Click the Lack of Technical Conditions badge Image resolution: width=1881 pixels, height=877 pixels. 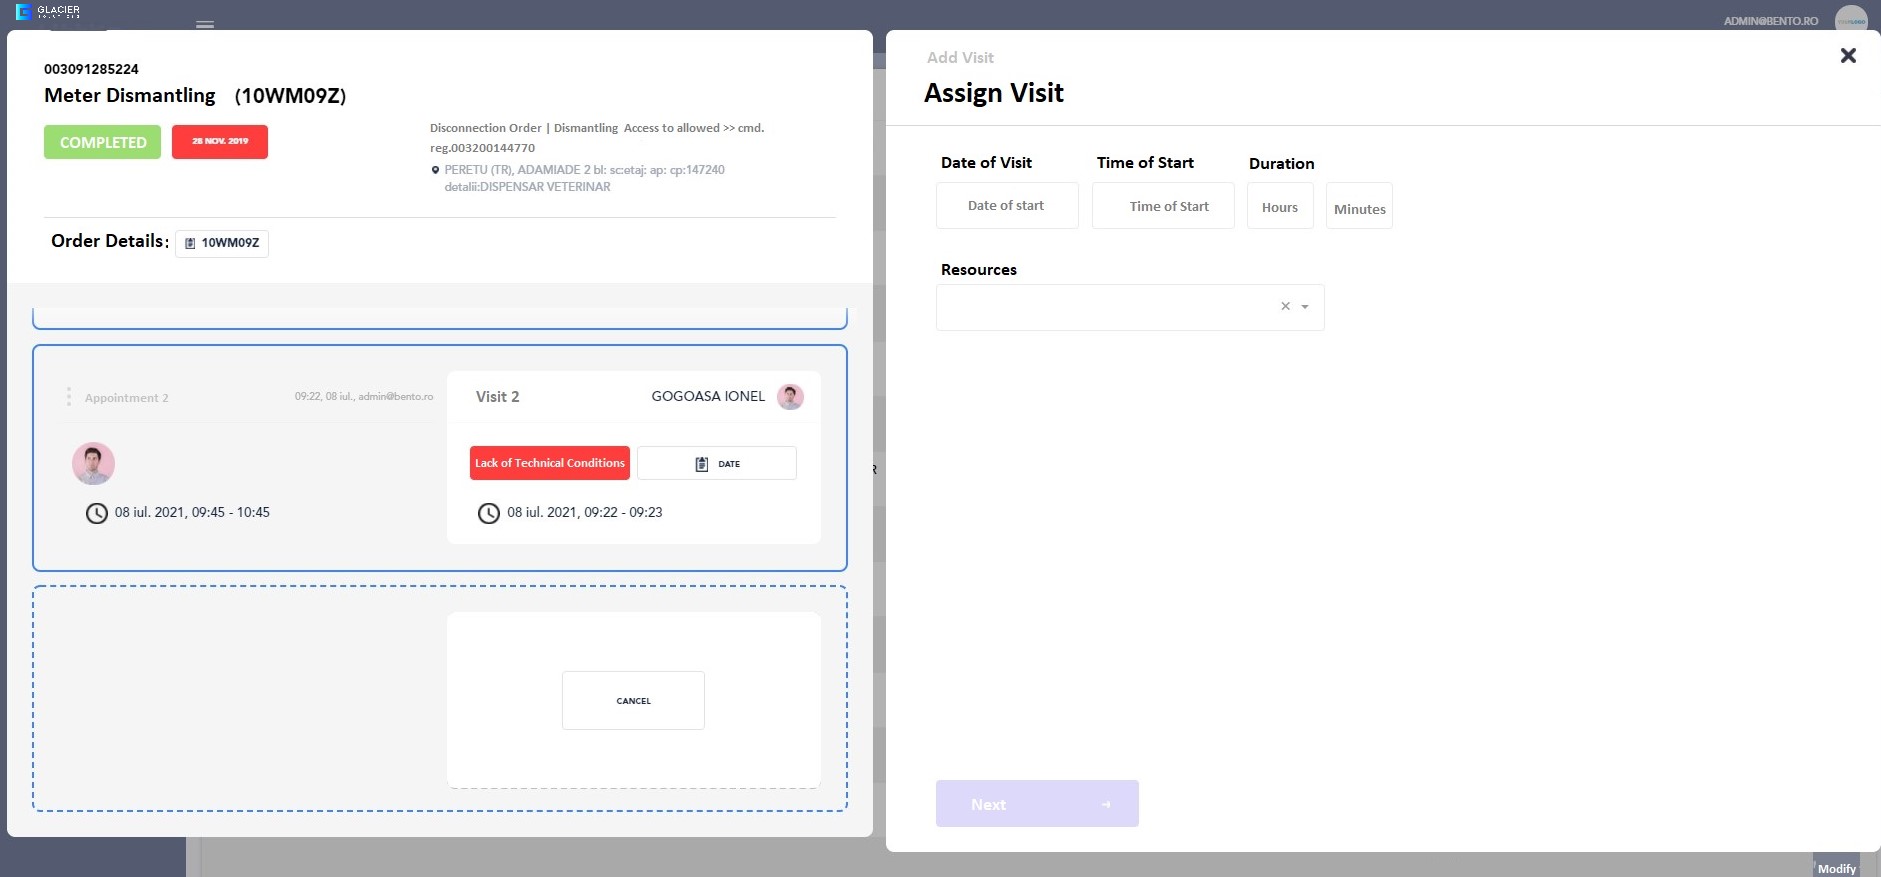[x=549, y=463]
